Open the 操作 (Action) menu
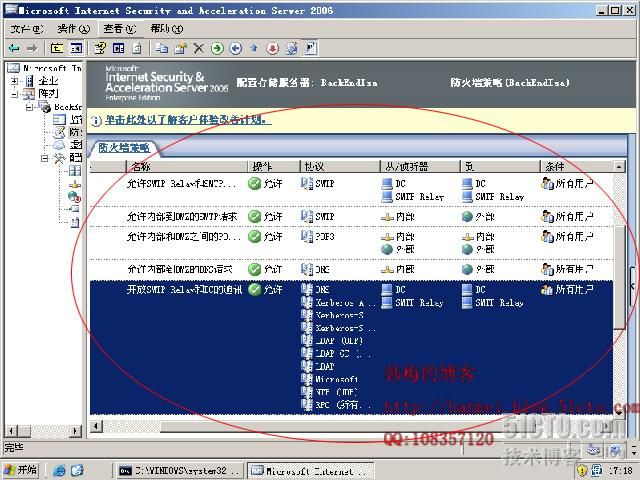Viewport: 640px width, 480px height. [x=73, y=29]
